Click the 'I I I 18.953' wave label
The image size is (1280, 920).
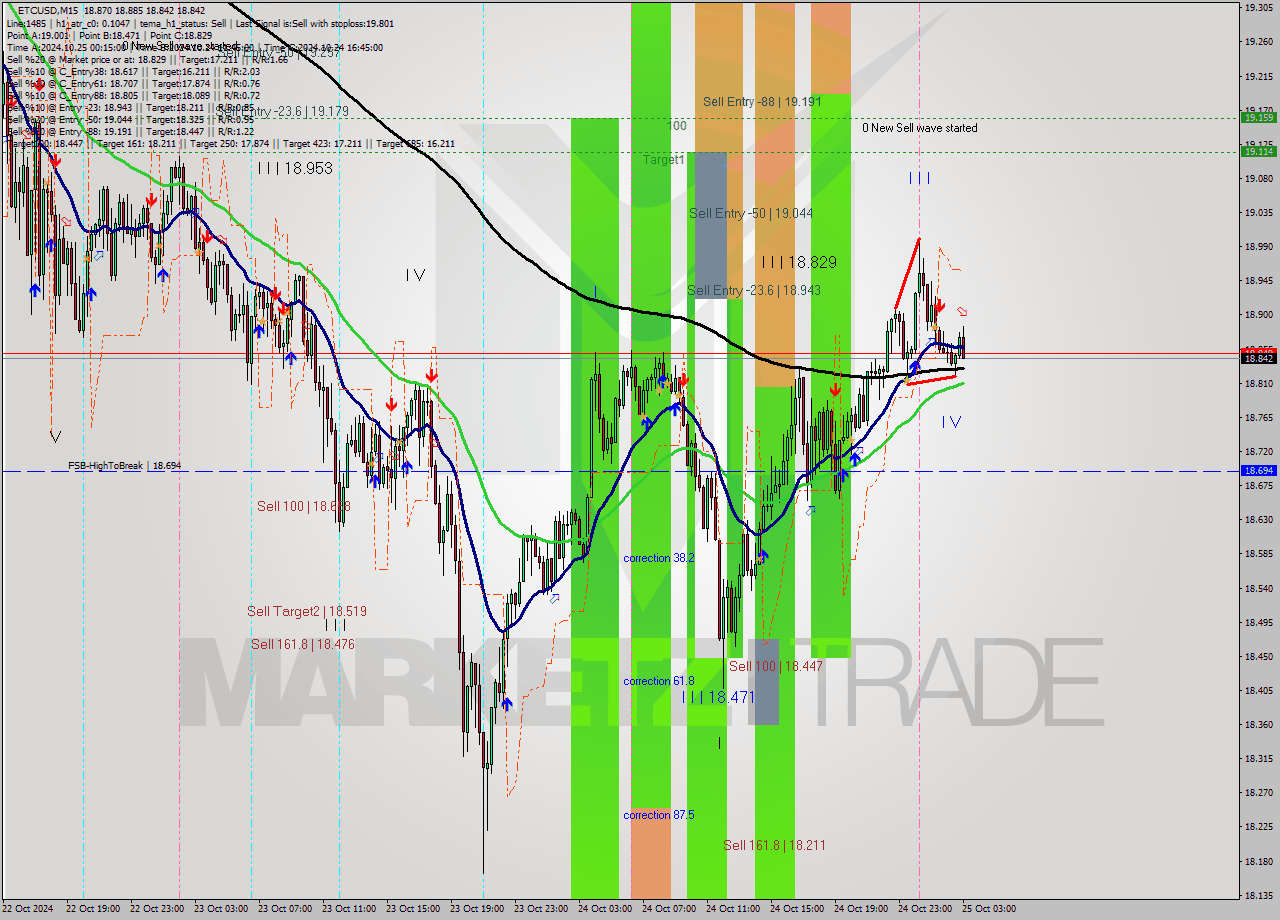[x=294, y=168]
